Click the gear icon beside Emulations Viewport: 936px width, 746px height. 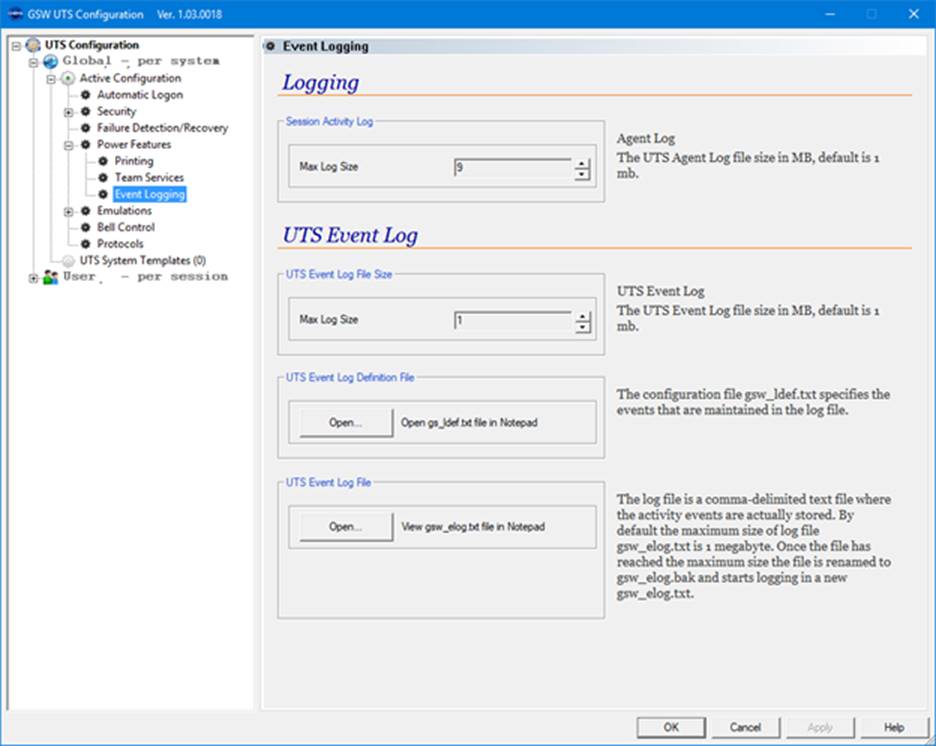coord(85,211)
